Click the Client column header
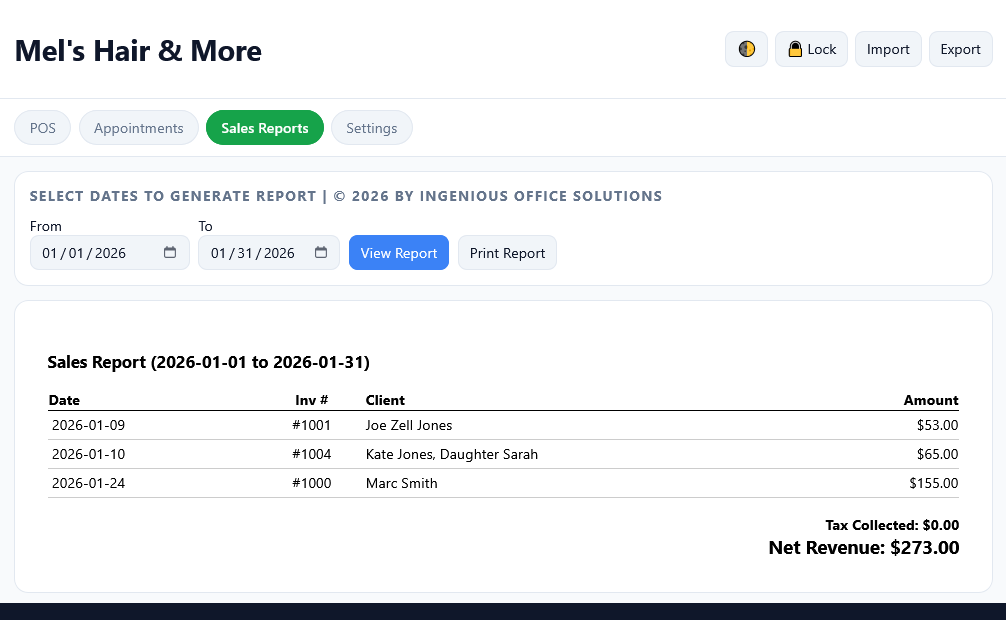Viewport: 1006px width, 620px height. pyautogui.click(x=385, y=400)
